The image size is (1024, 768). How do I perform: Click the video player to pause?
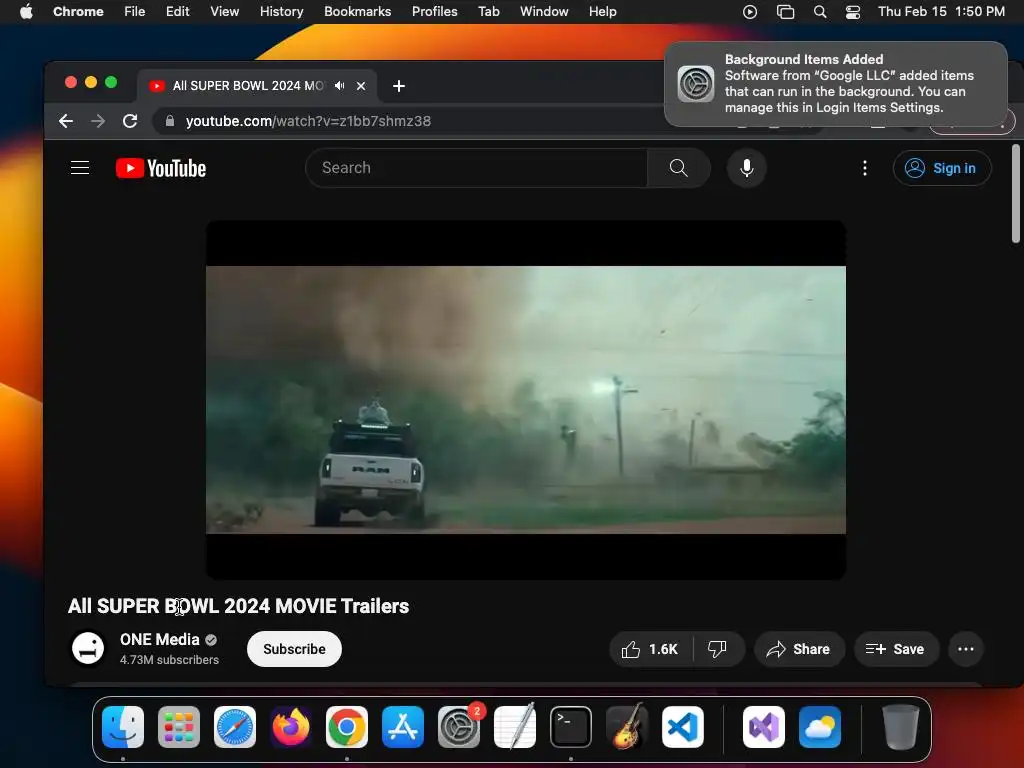(526, 400)
